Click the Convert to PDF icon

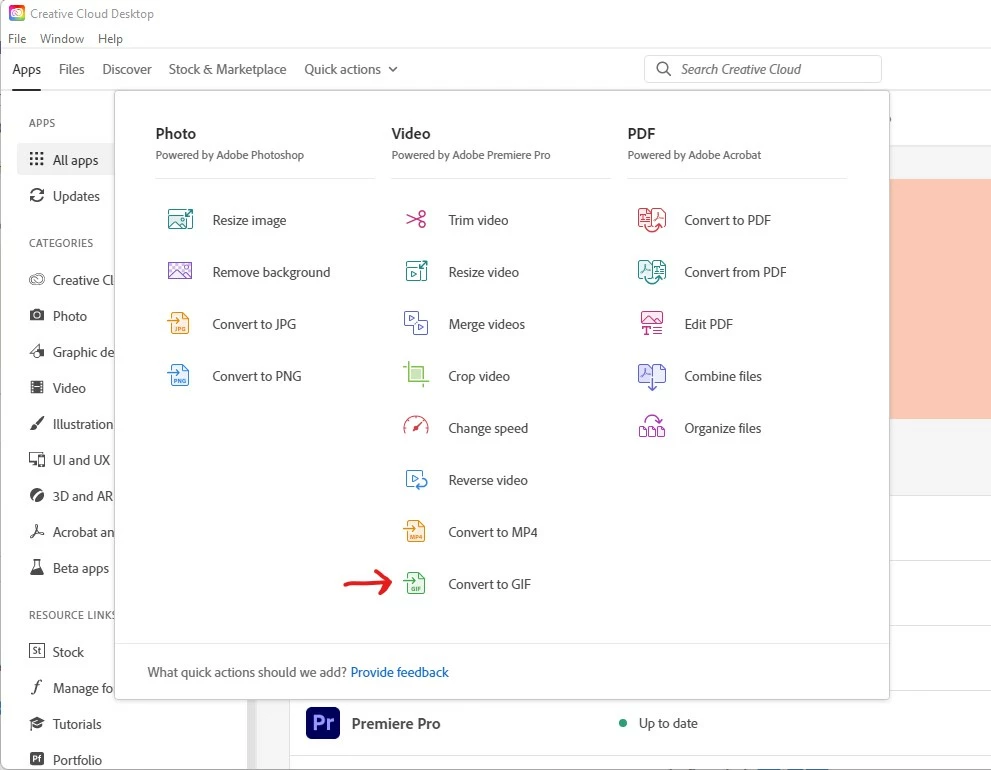[652, 219]
